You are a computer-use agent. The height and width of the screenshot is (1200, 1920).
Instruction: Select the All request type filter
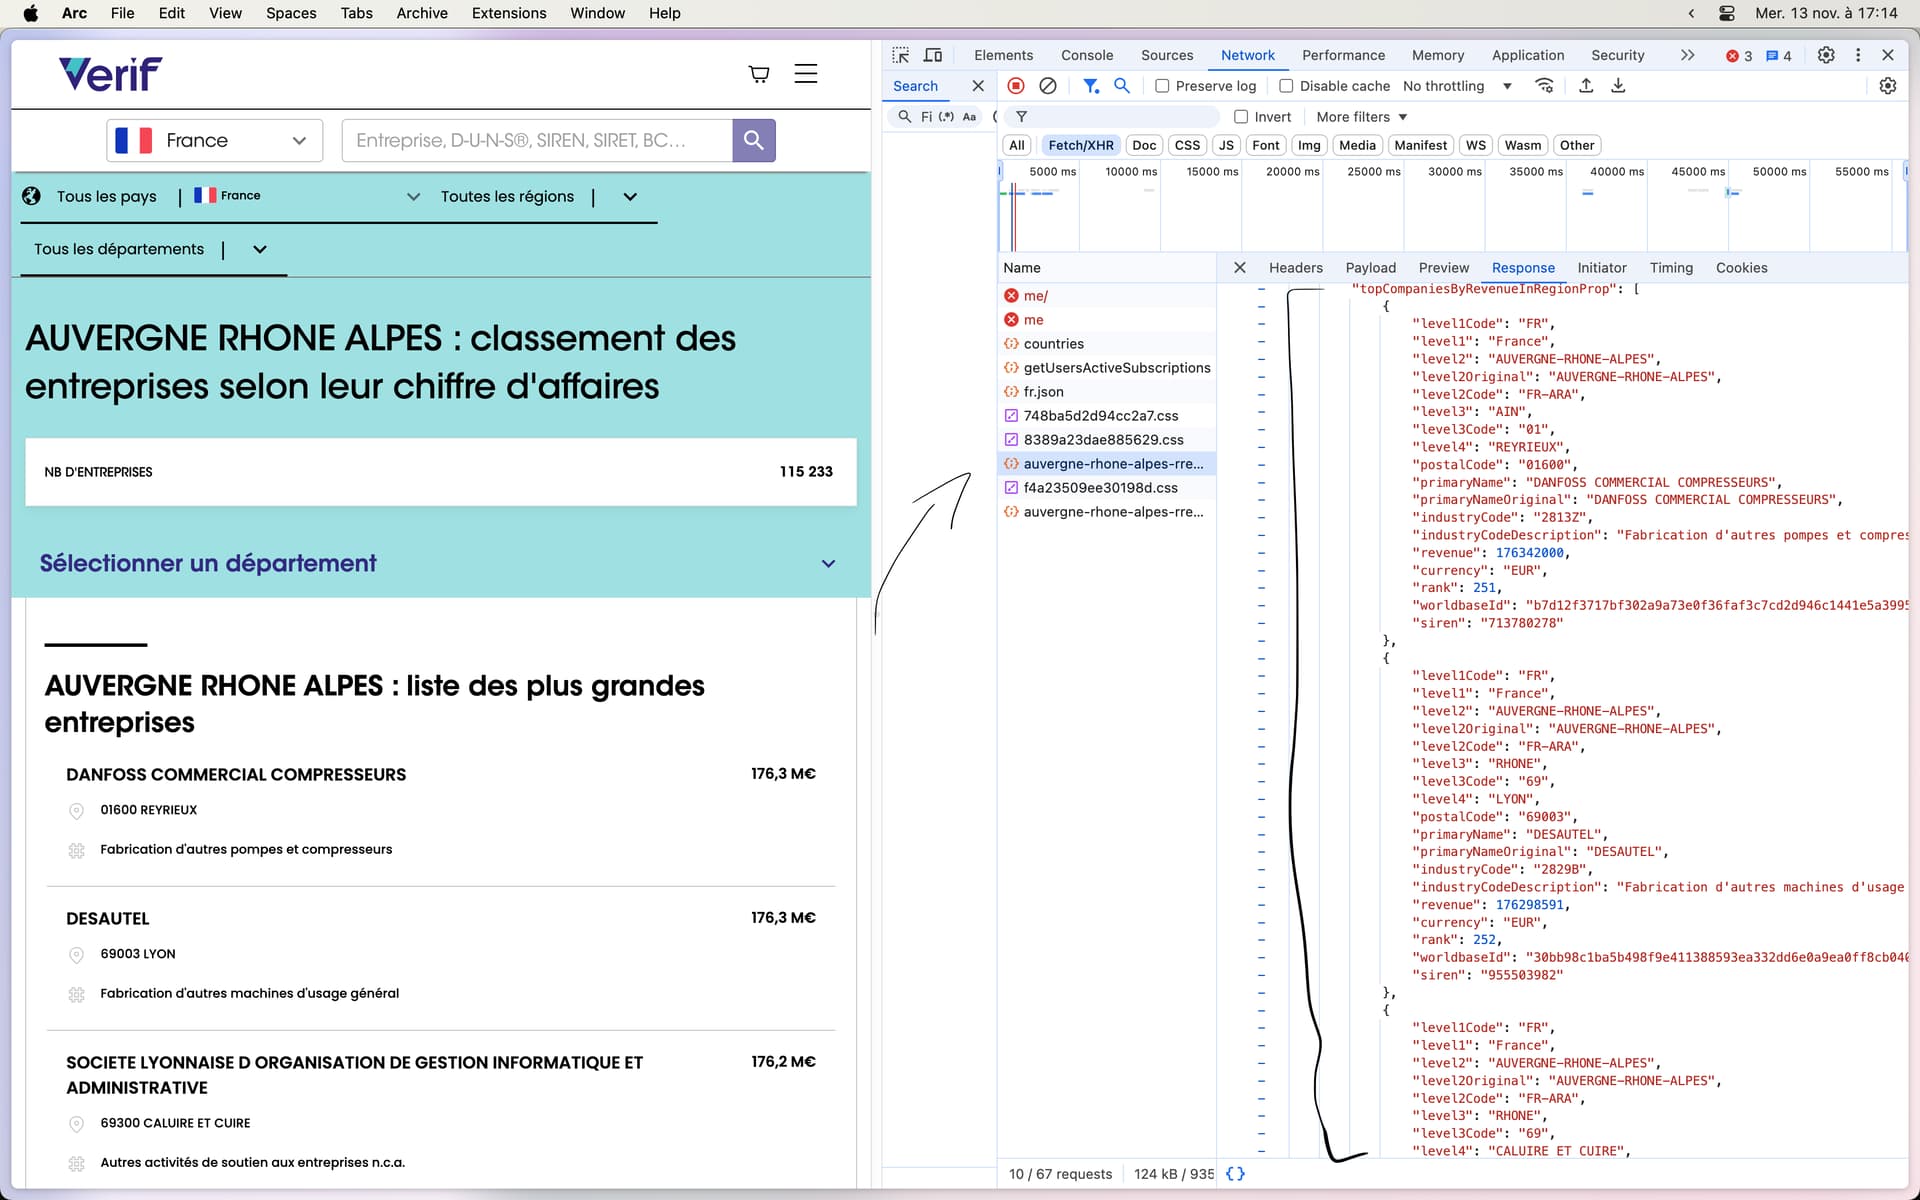(1017, 145)
